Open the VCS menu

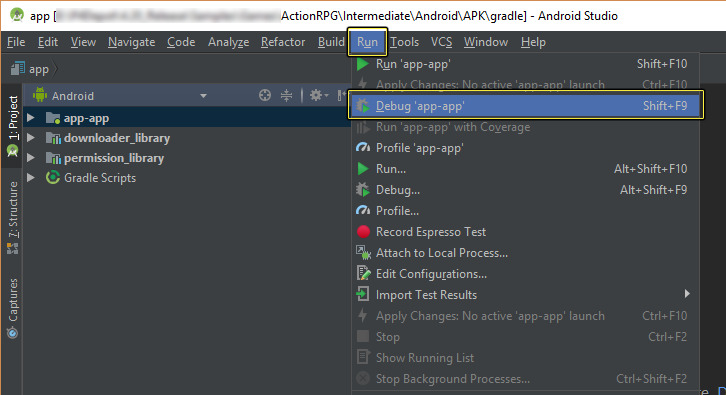[441, 42]
